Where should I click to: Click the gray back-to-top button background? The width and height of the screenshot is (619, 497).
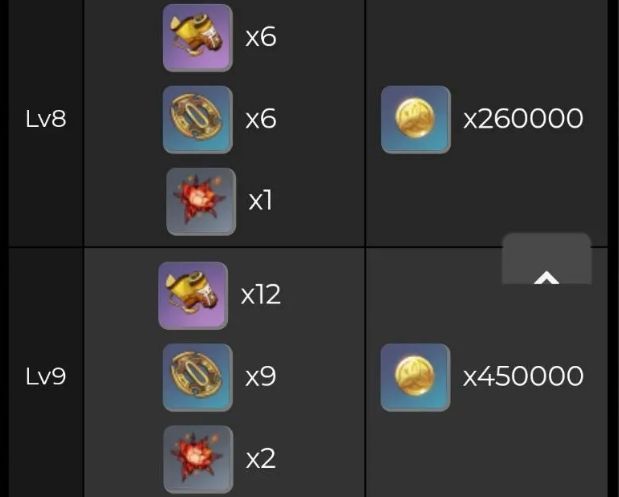click(x=546, y=259)
